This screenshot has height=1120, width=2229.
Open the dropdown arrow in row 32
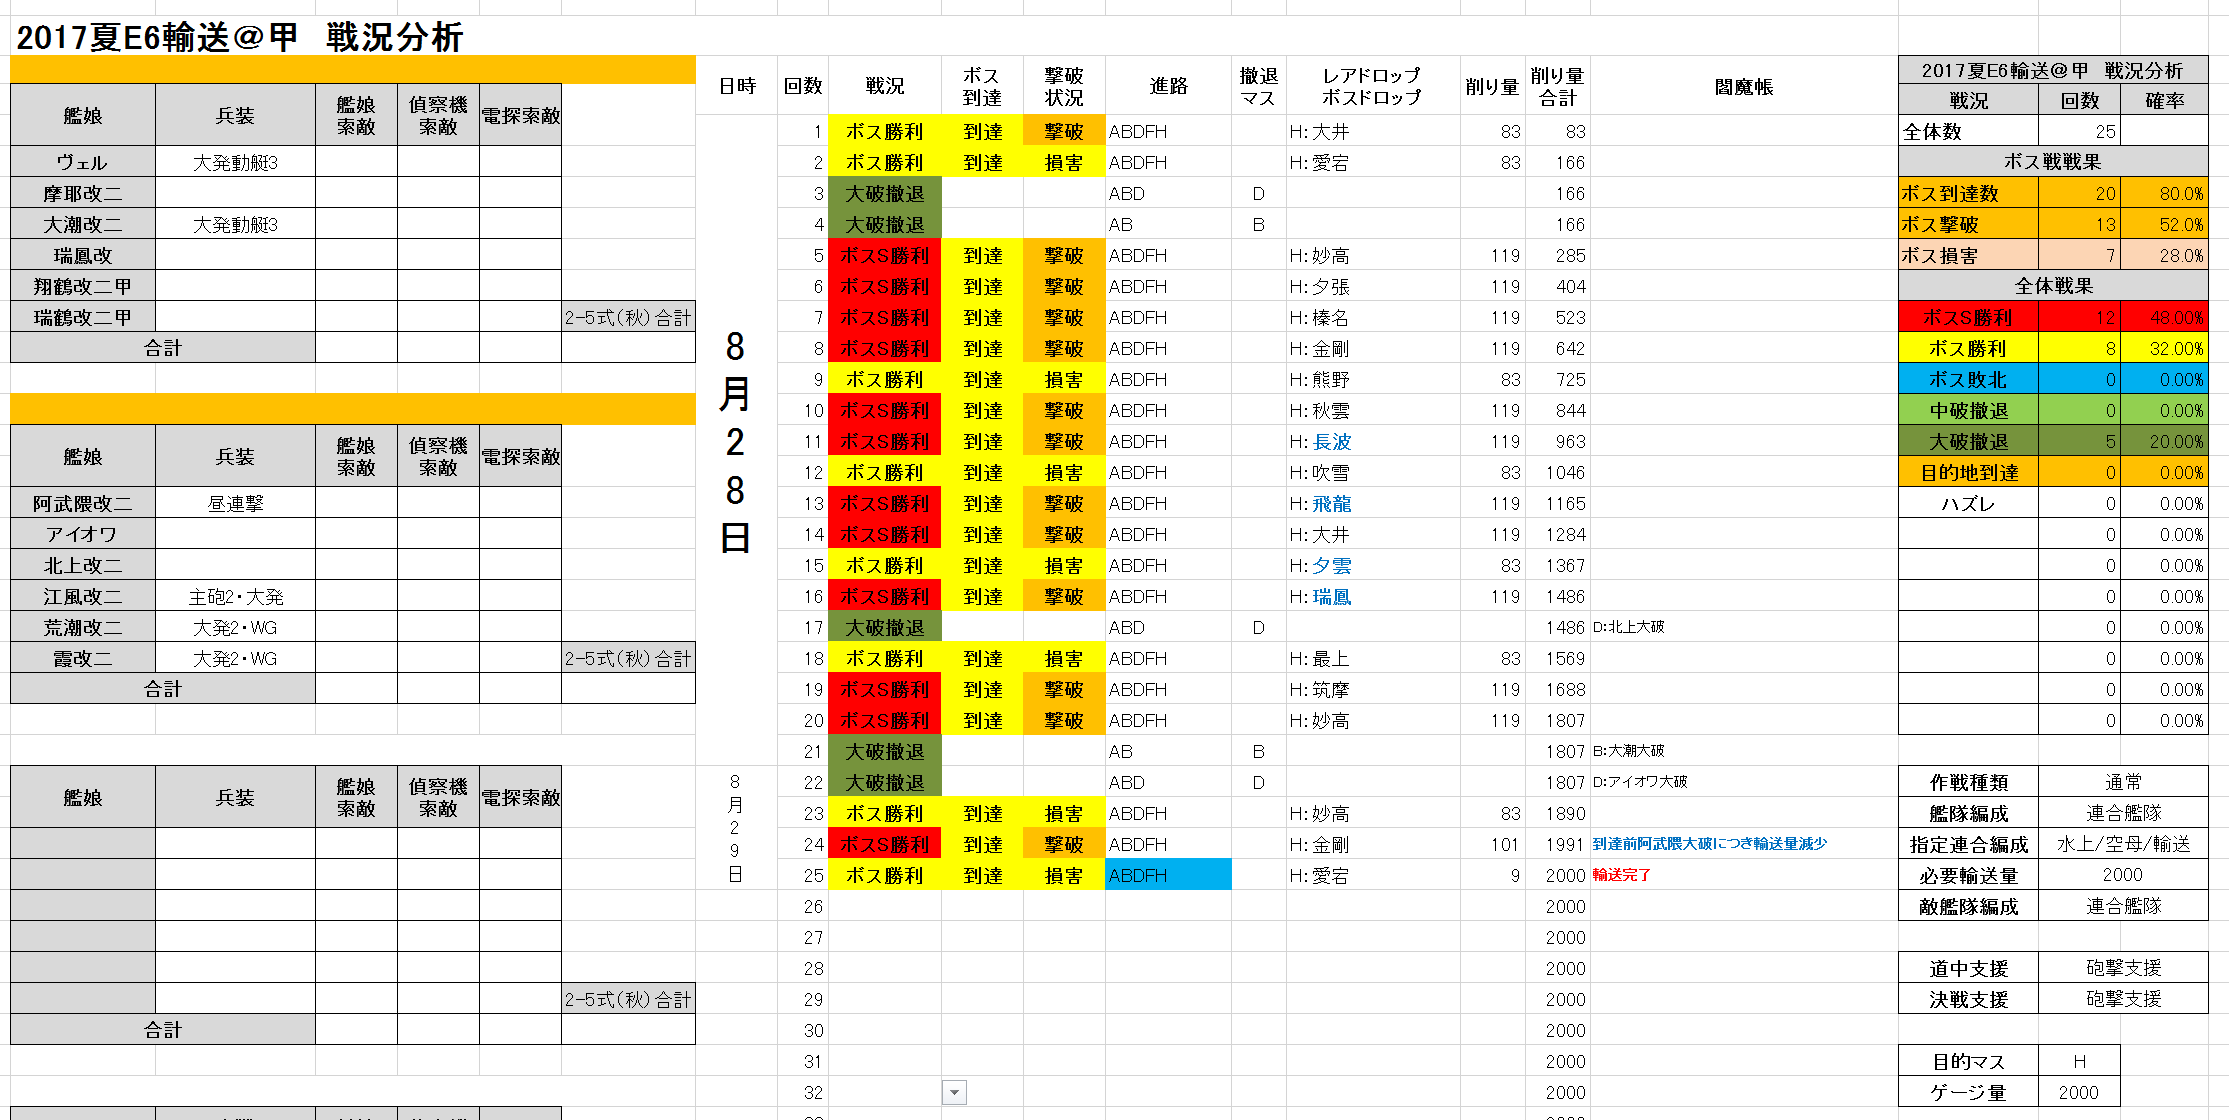click(954, 1092)
